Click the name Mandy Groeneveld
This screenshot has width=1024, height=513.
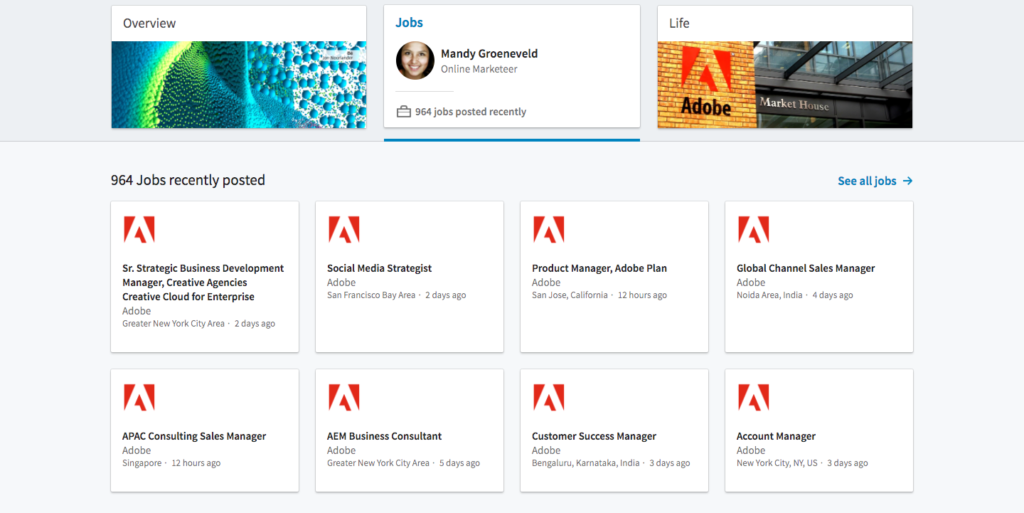[489, 54]
